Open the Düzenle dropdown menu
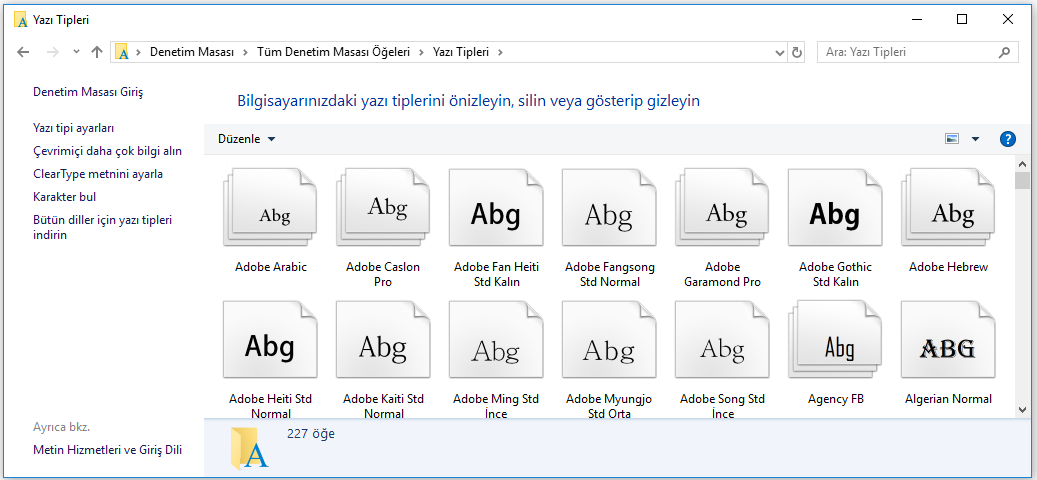 coord(246,139)
